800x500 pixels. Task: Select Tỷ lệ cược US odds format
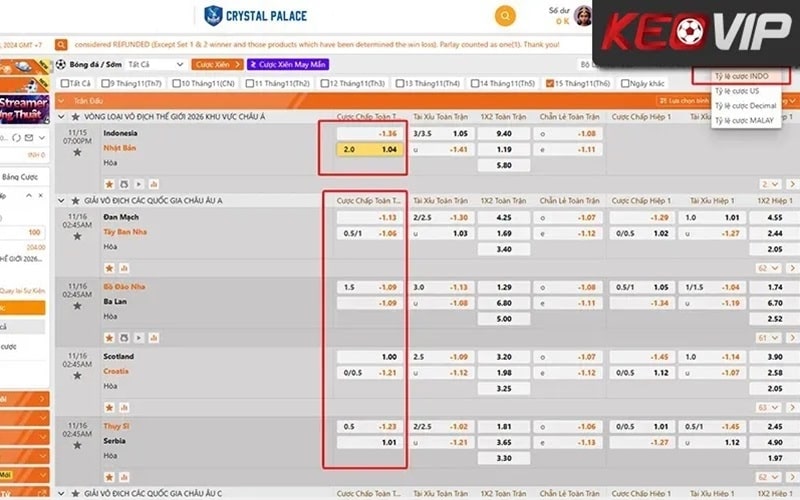737,91
